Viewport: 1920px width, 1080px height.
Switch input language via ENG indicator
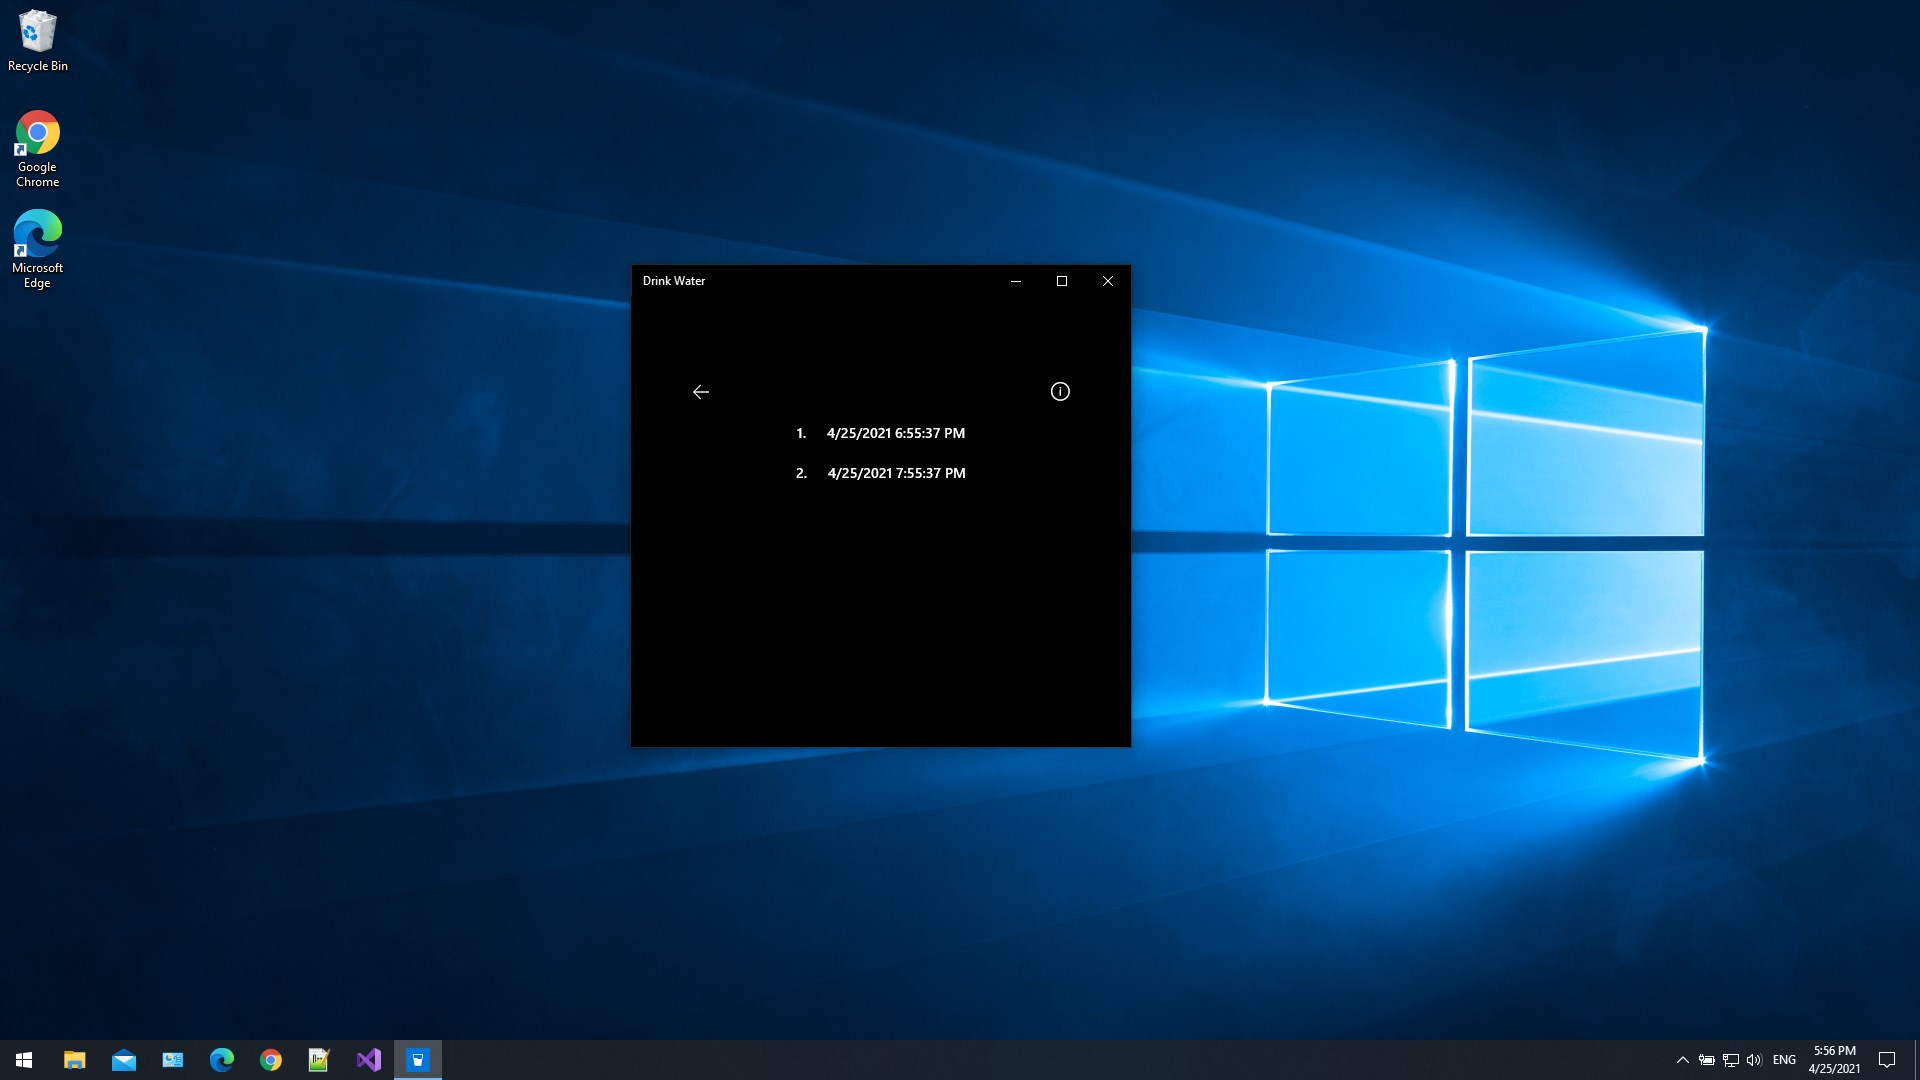tap(1784, 1060)
